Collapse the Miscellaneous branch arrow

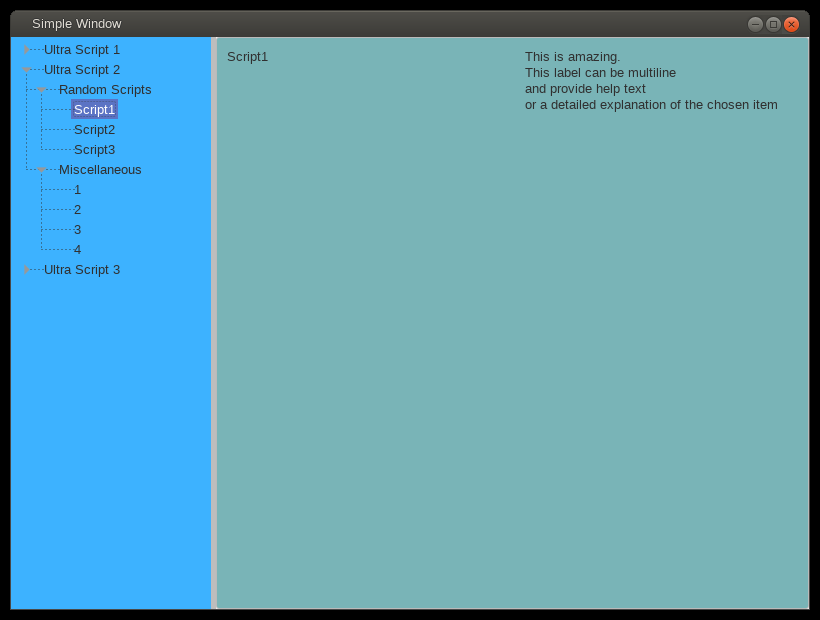(x=42, y=170)
